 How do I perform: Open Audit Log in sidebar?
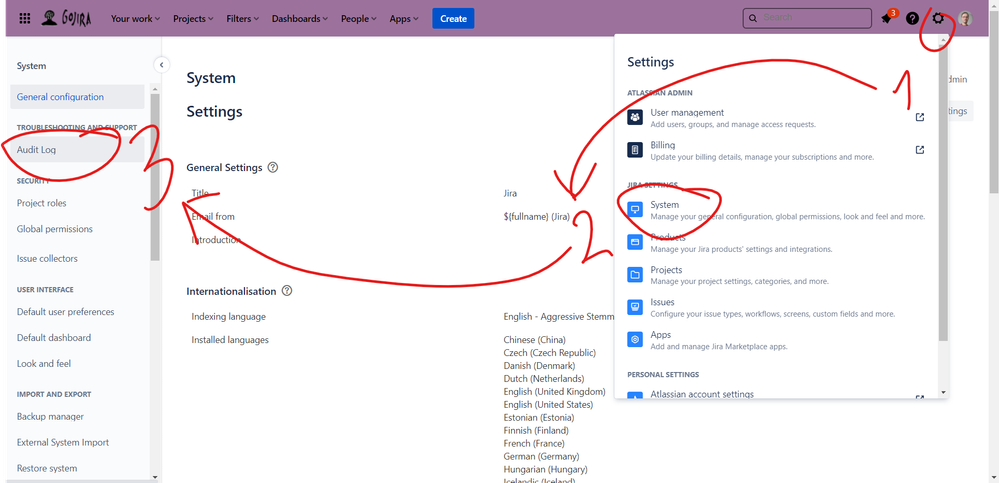pos(77,150)
